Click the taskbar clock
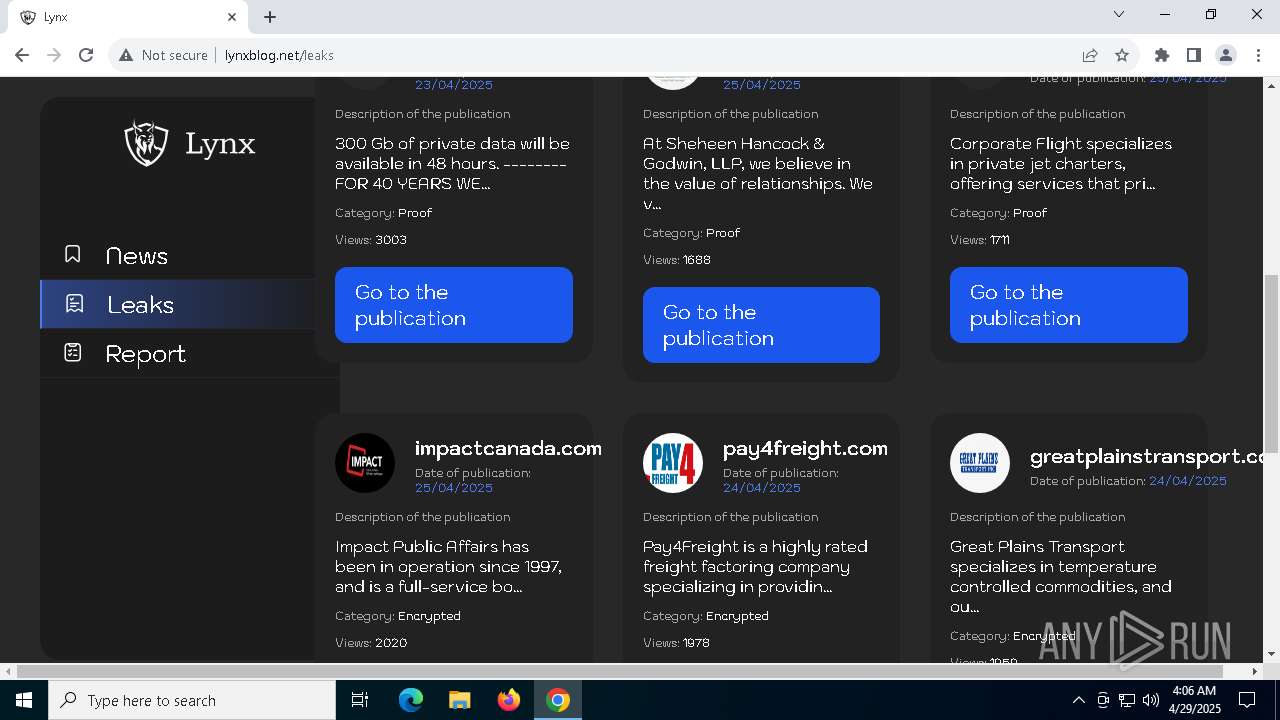 [x=1193, y=700]
